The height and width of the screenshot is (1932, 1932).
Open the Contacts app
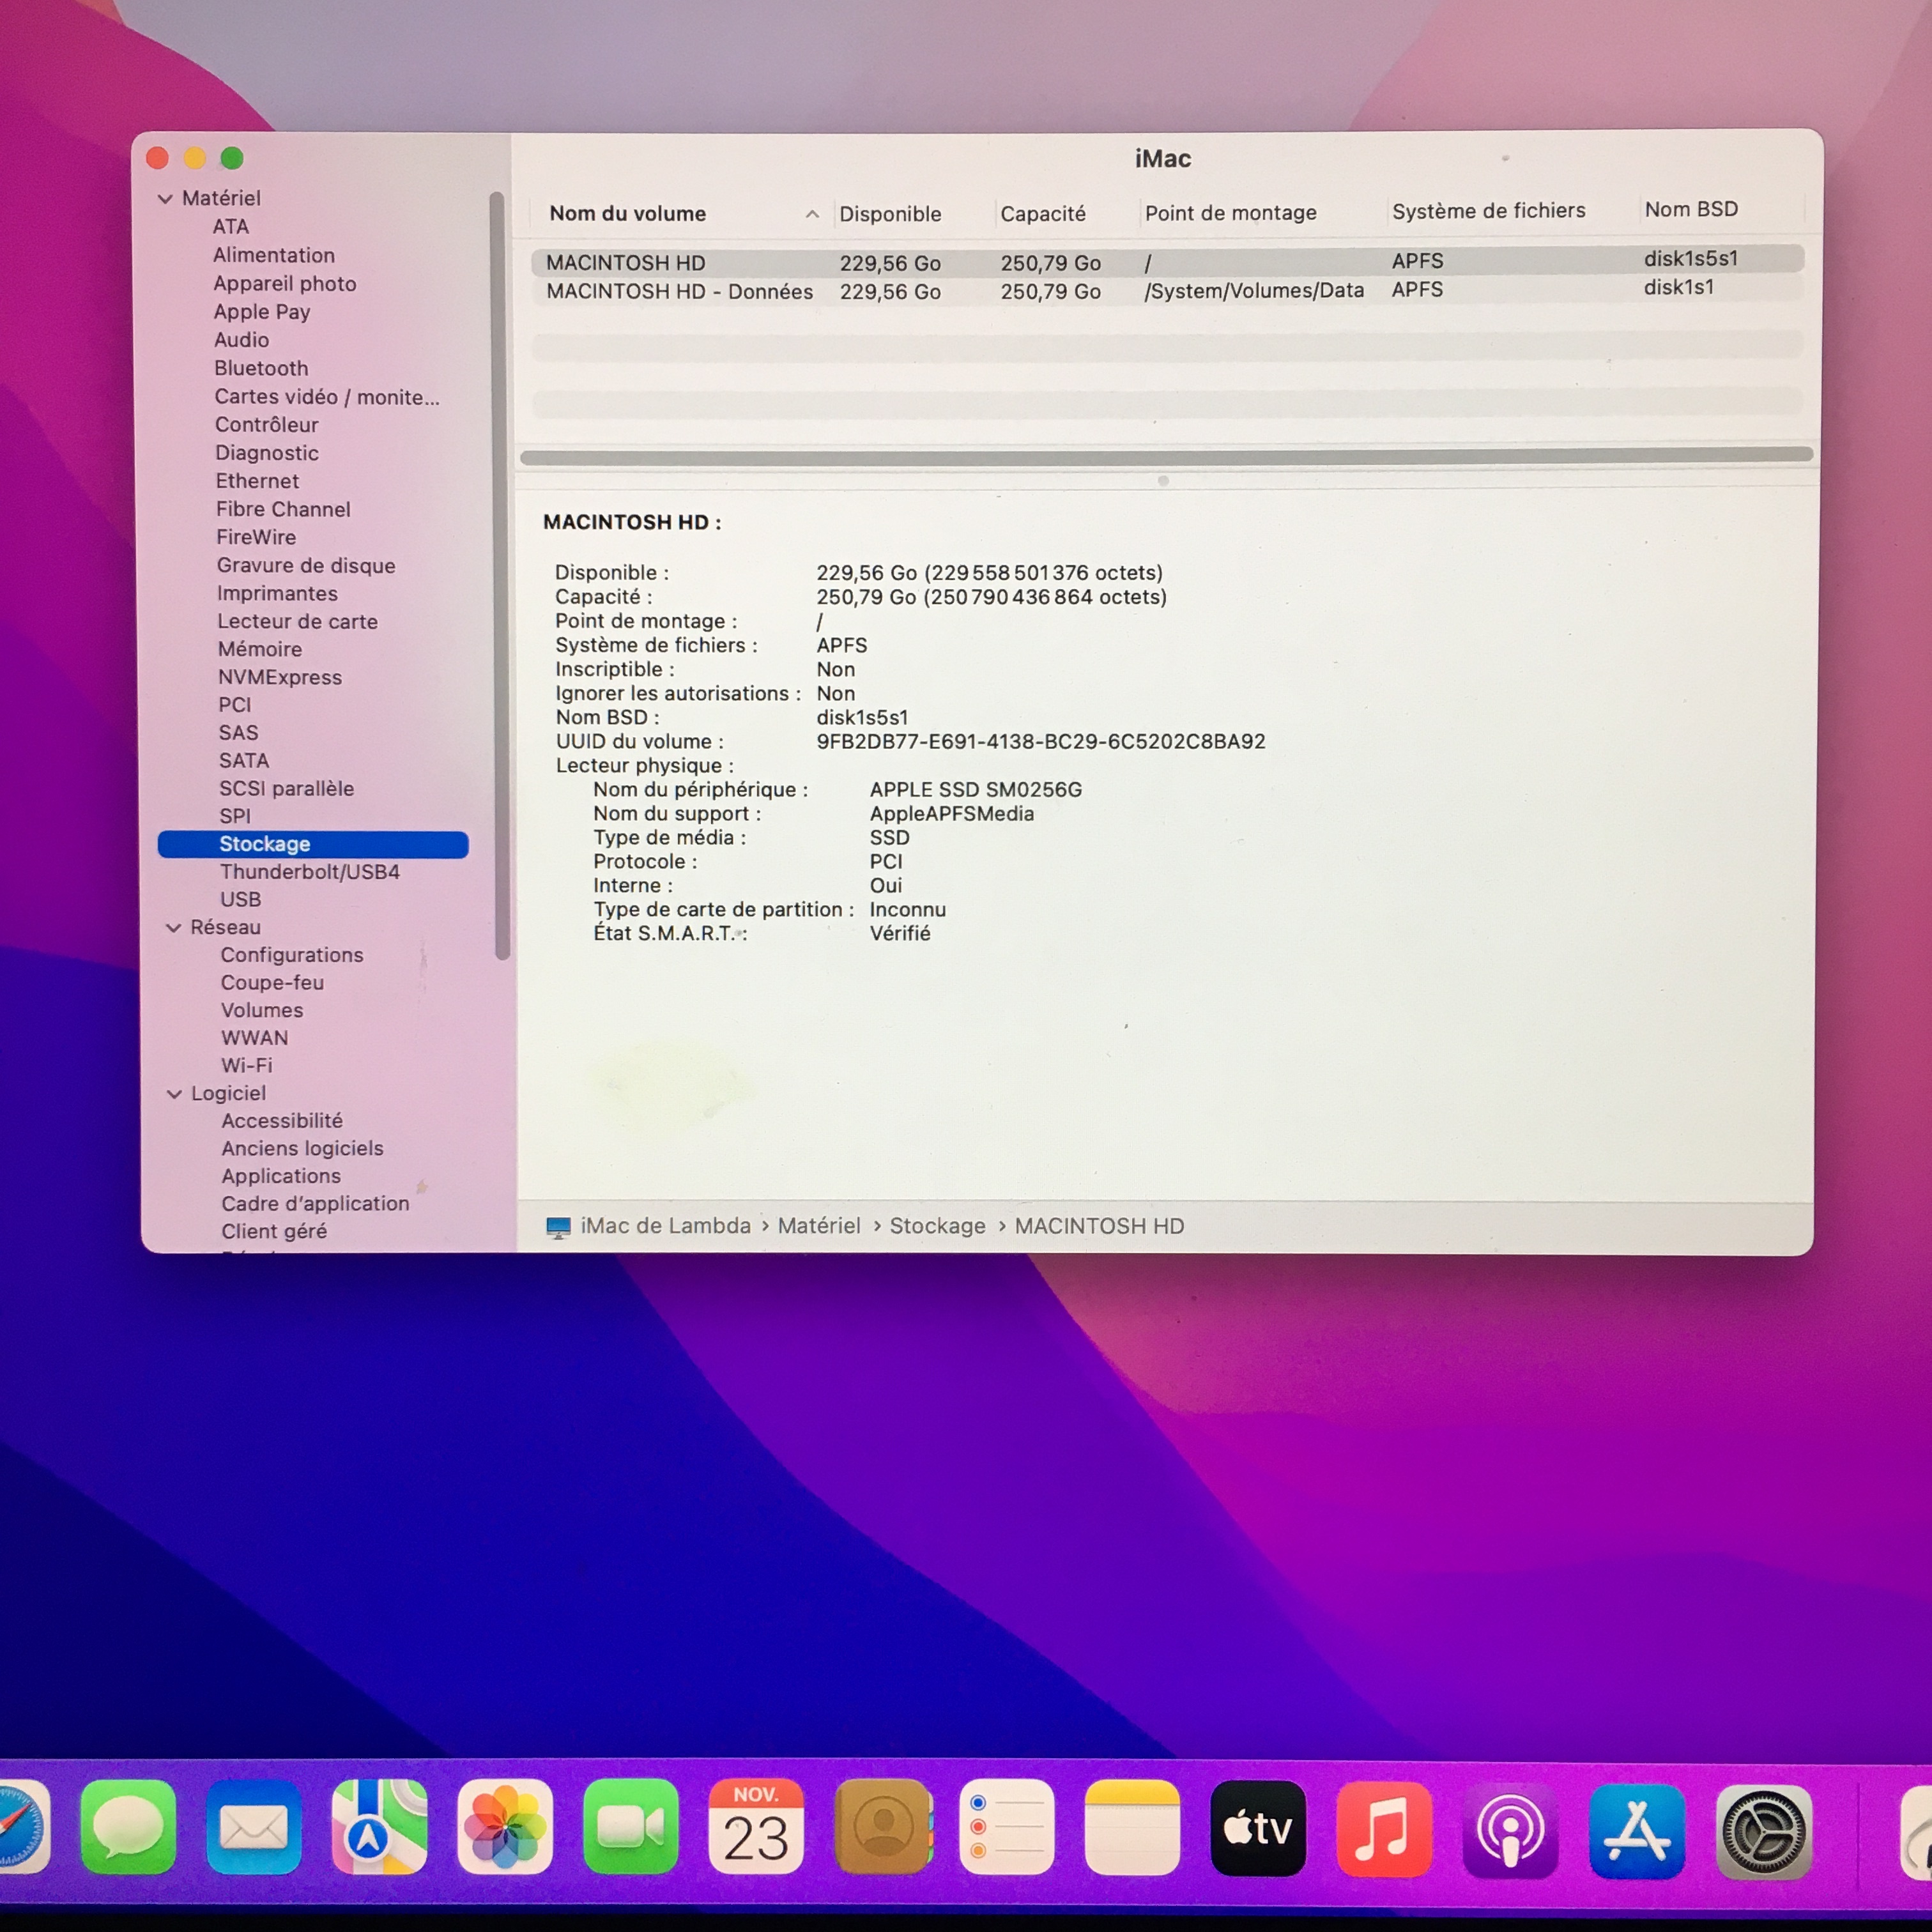pyautogui.click(x=883, y=1826)
